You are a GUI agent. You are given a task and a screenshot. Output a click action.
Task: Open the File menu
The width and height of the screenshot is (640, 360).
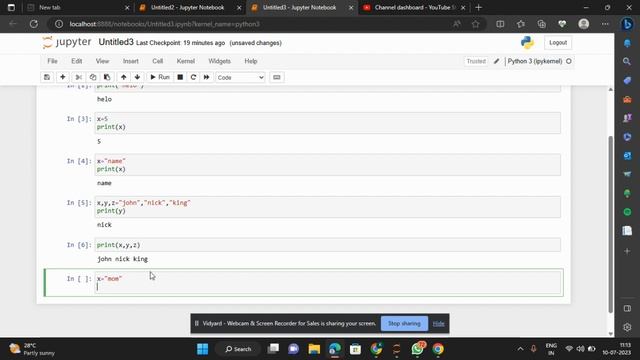[52, 61]
